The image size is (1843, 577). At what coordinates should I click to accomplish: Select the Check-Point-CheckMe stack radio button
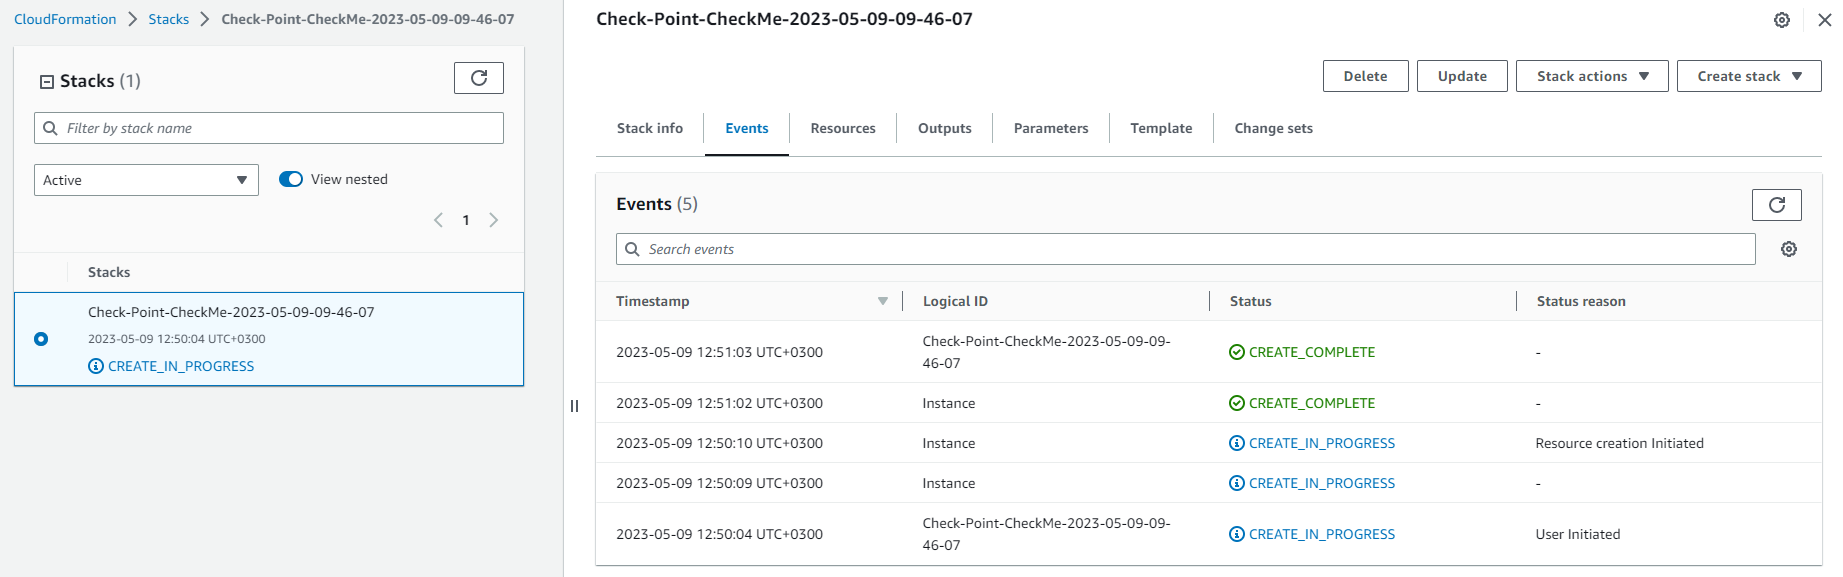pos(41,339)
